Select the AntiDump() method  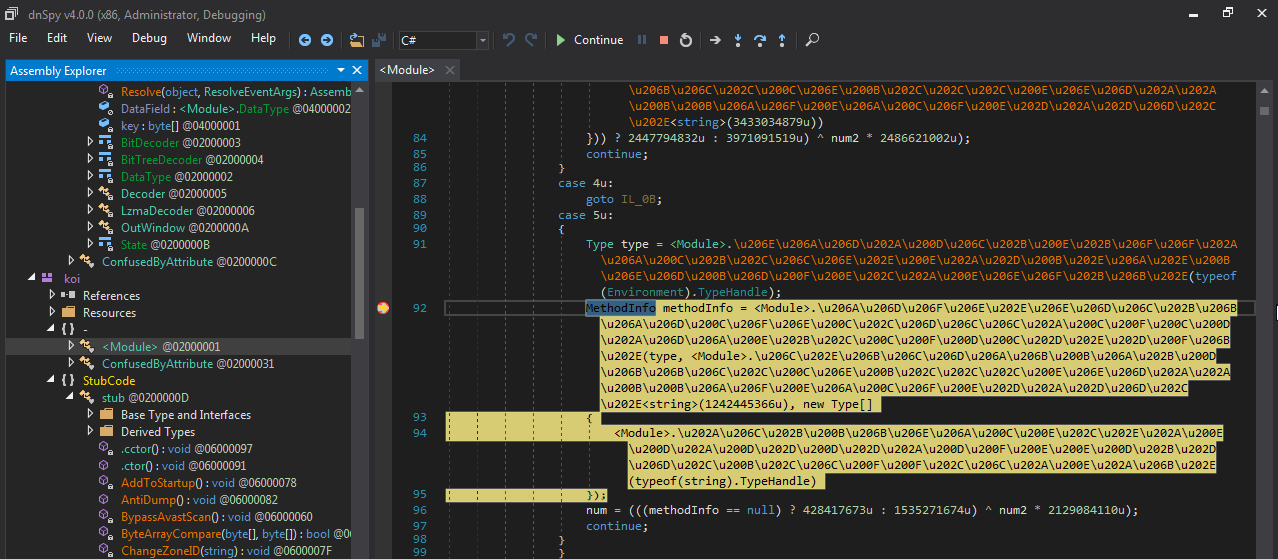click(x=150, y=500)
